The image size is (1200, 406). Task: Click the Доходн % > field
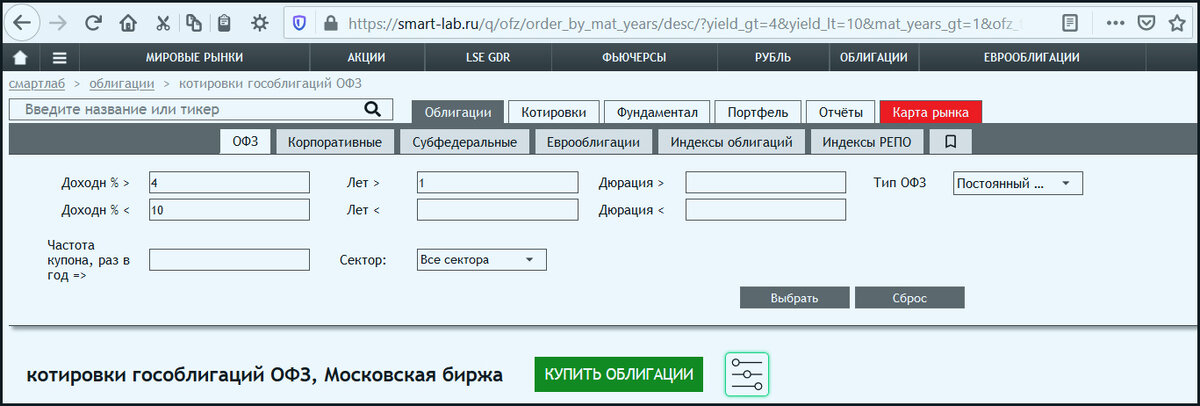(x=229, y=182)
